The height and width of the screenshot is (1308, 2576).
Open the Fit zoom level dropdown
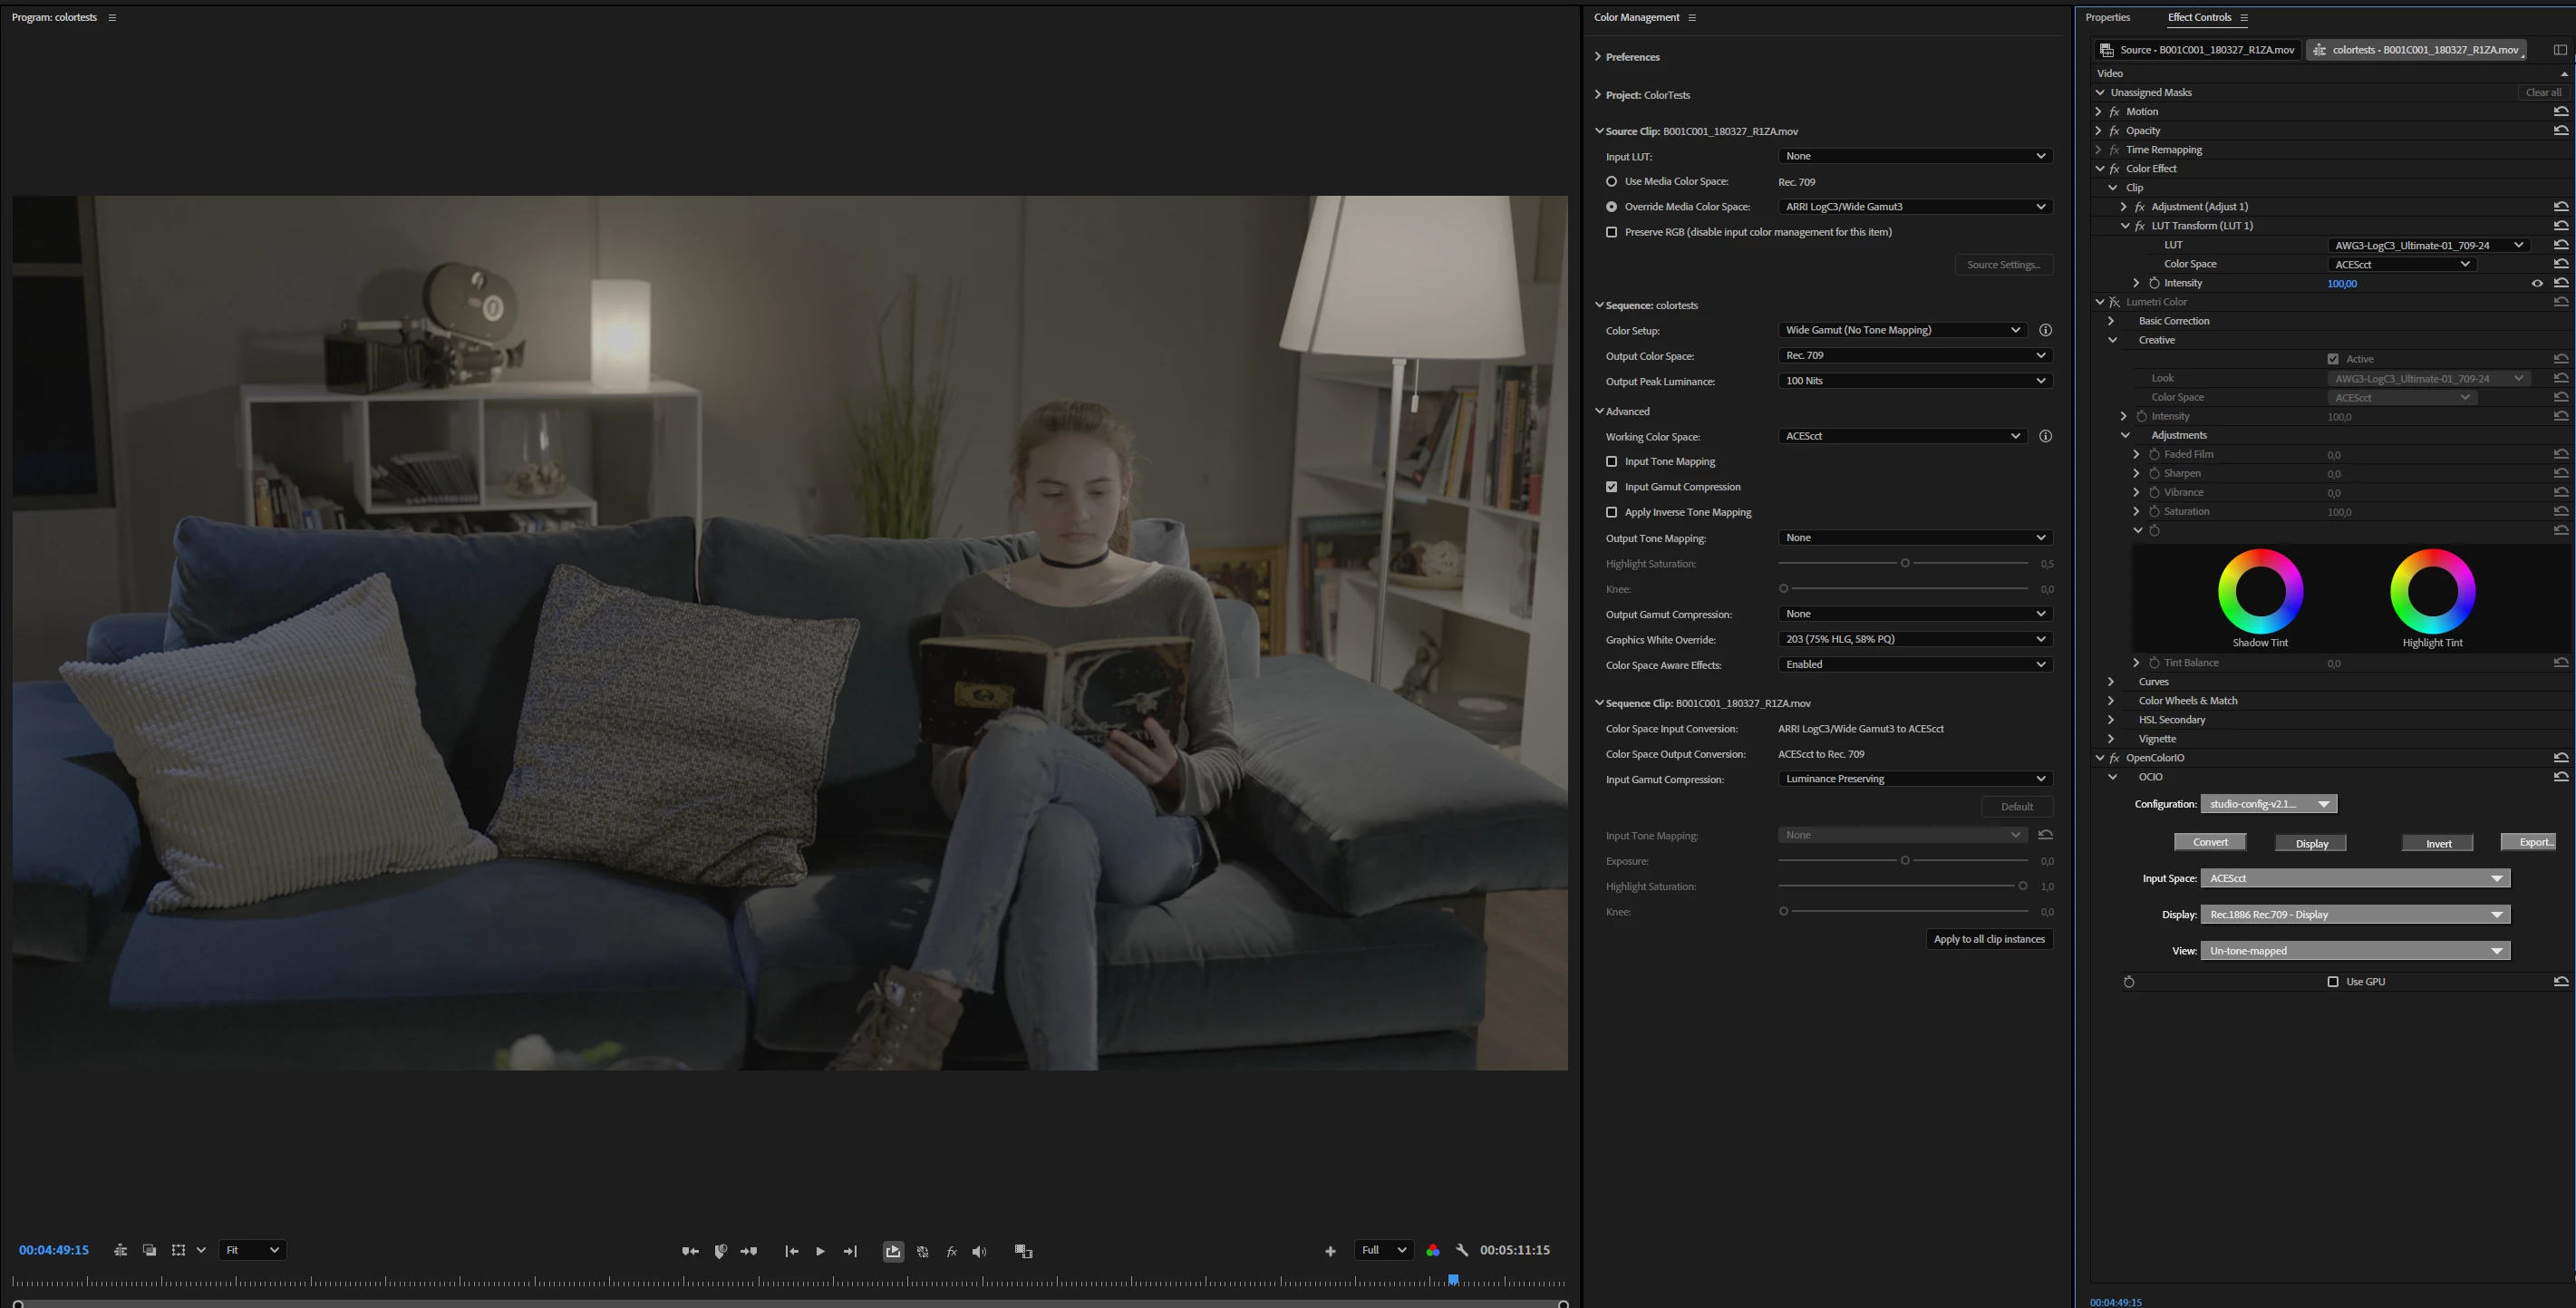tap(252, 1250)
